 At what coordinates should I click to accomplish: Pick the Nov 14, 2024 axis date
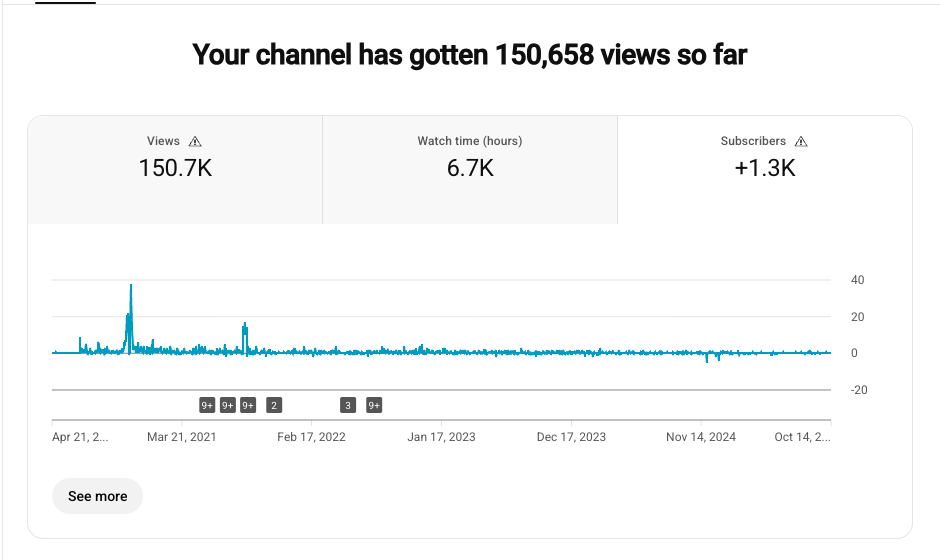[701, 437]
